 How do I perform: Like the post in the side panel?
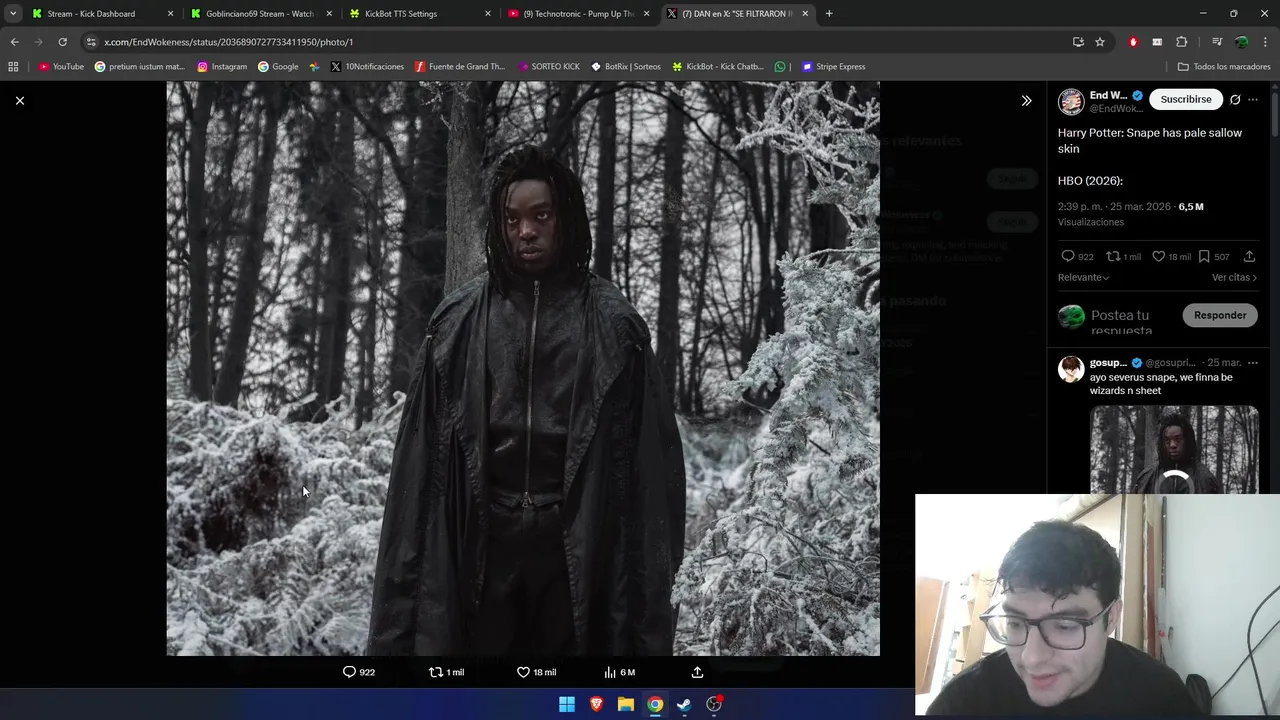[x=1158, y=256]
